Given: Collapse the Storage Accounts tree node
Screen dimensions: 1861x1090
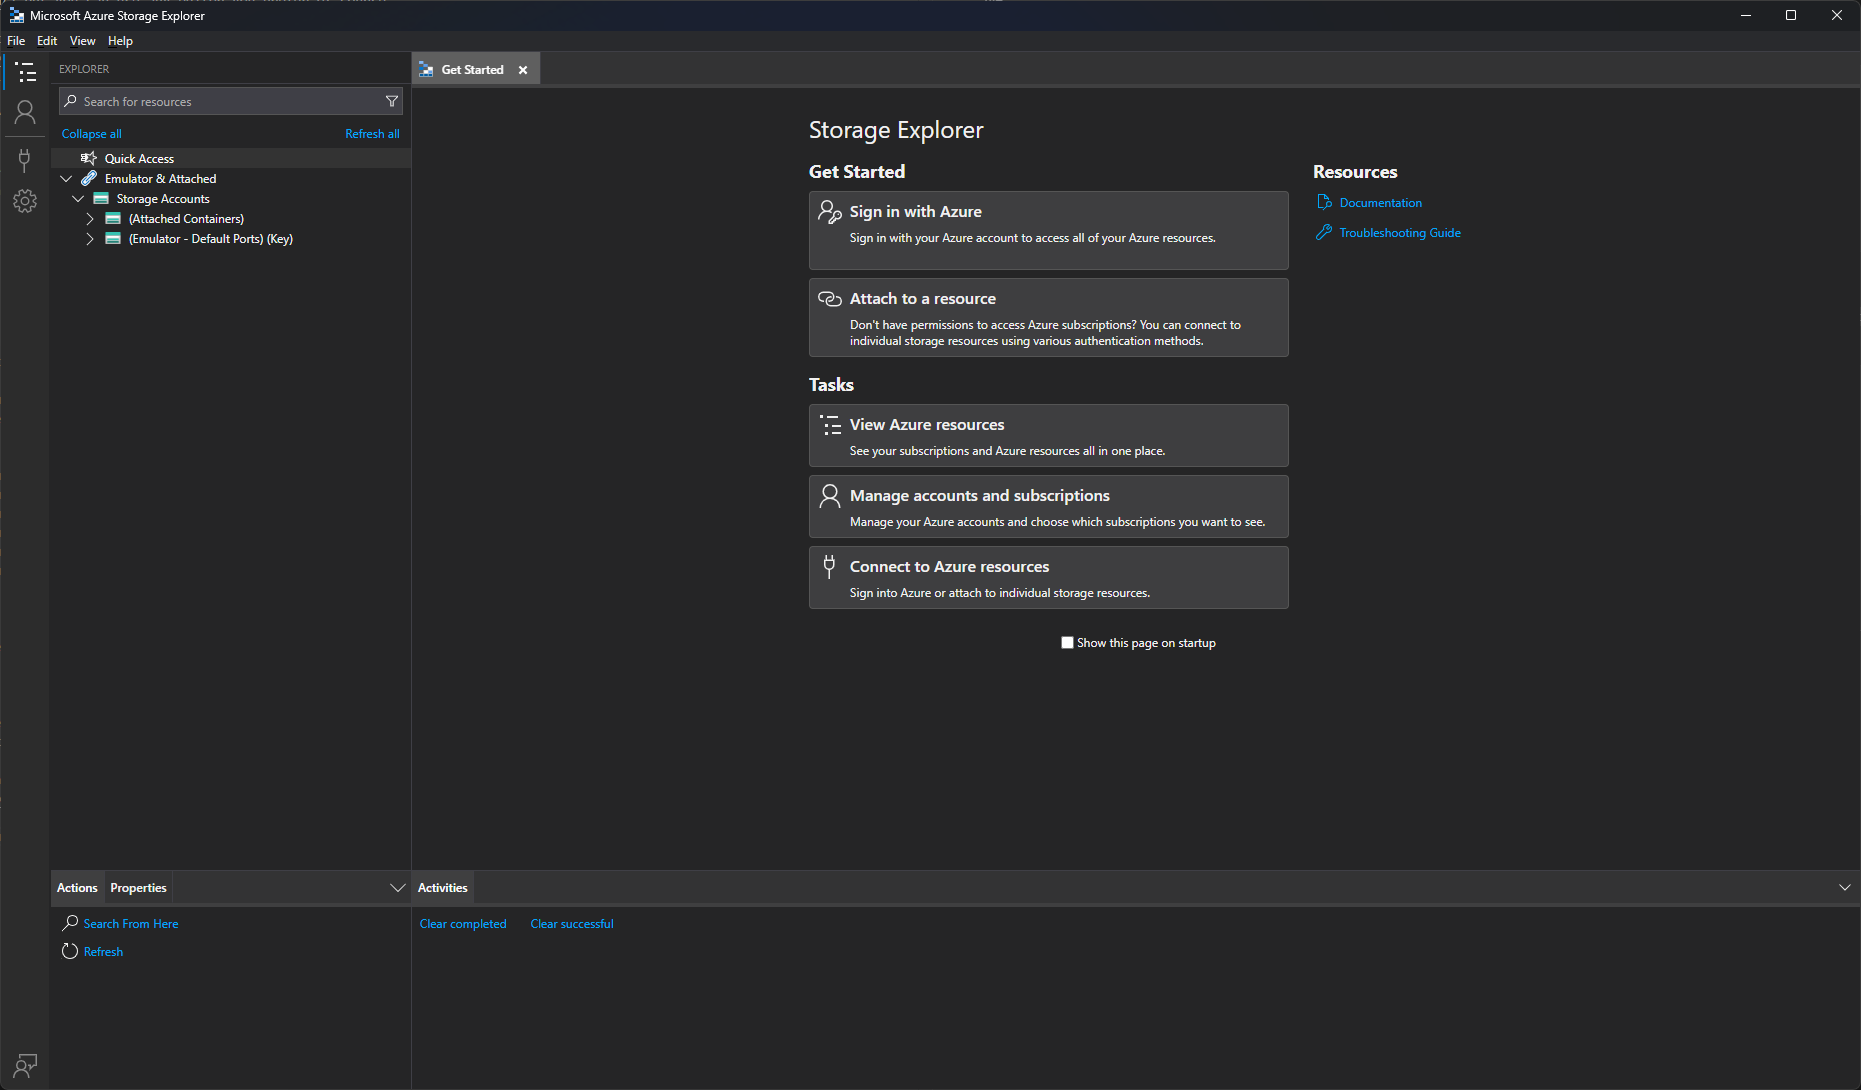Looking at the screenshot, I should (78, 198).
